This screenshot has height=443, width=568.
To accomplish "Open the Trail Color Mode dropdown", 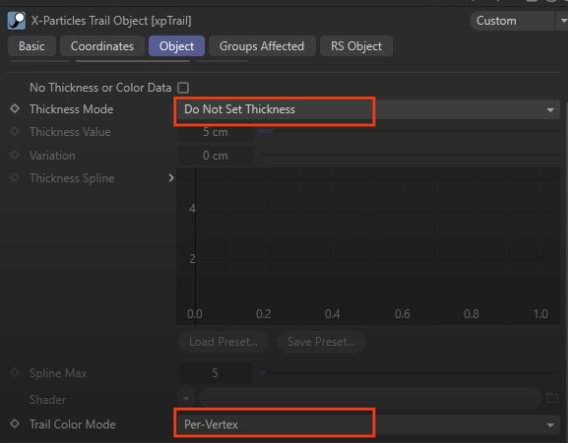I will coord(368,425).
